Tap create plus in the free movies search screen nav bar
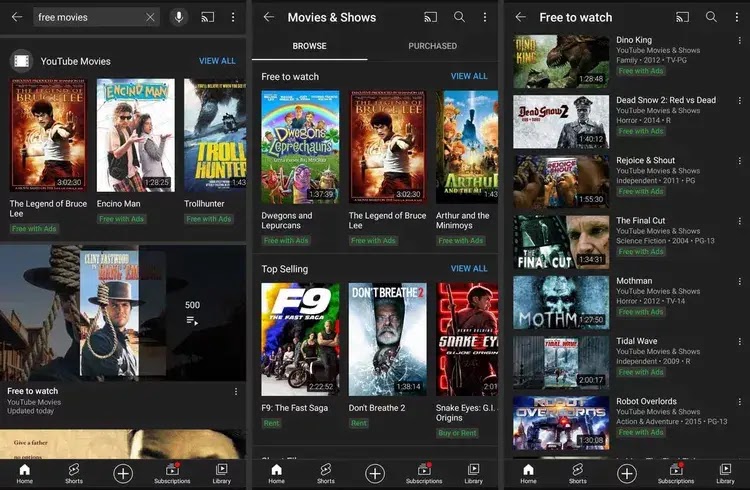This screenshot has width=750, height=490. (x=123, y=474)
